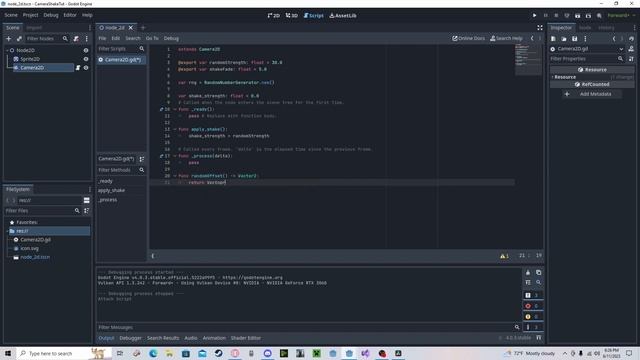Viewport: 640px width, 360px height.
Task: Toggle distraction-free mode icon
Action: pos(540,28)
